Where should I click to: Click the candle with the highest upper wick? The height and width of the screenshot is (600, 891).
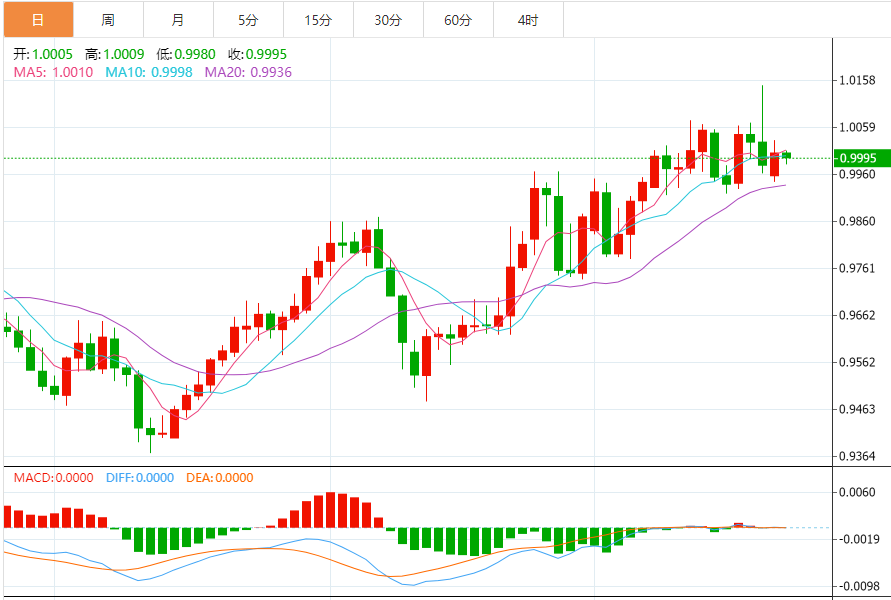pyautogui.click(x=763, y=130)
